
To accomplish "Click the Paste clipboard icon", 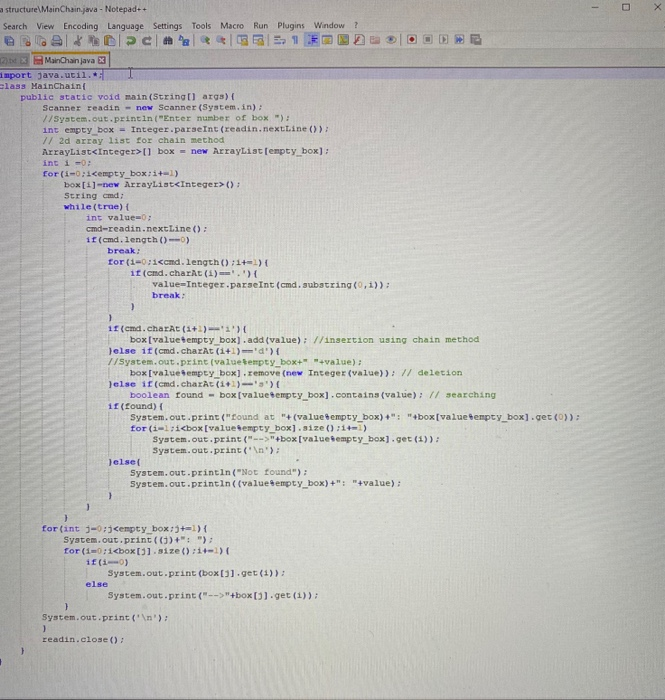I will pyautogui.click(x=109, y=41).
